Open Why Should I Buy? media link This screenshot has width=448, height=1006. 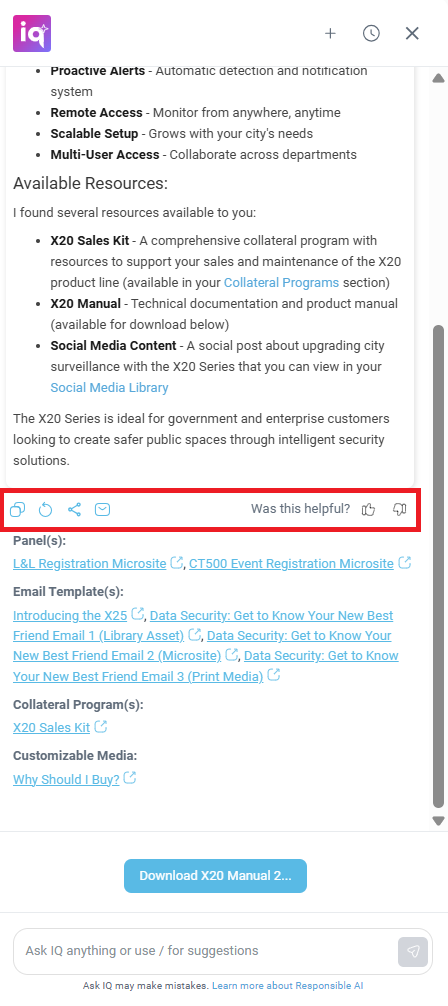(66, 780)
